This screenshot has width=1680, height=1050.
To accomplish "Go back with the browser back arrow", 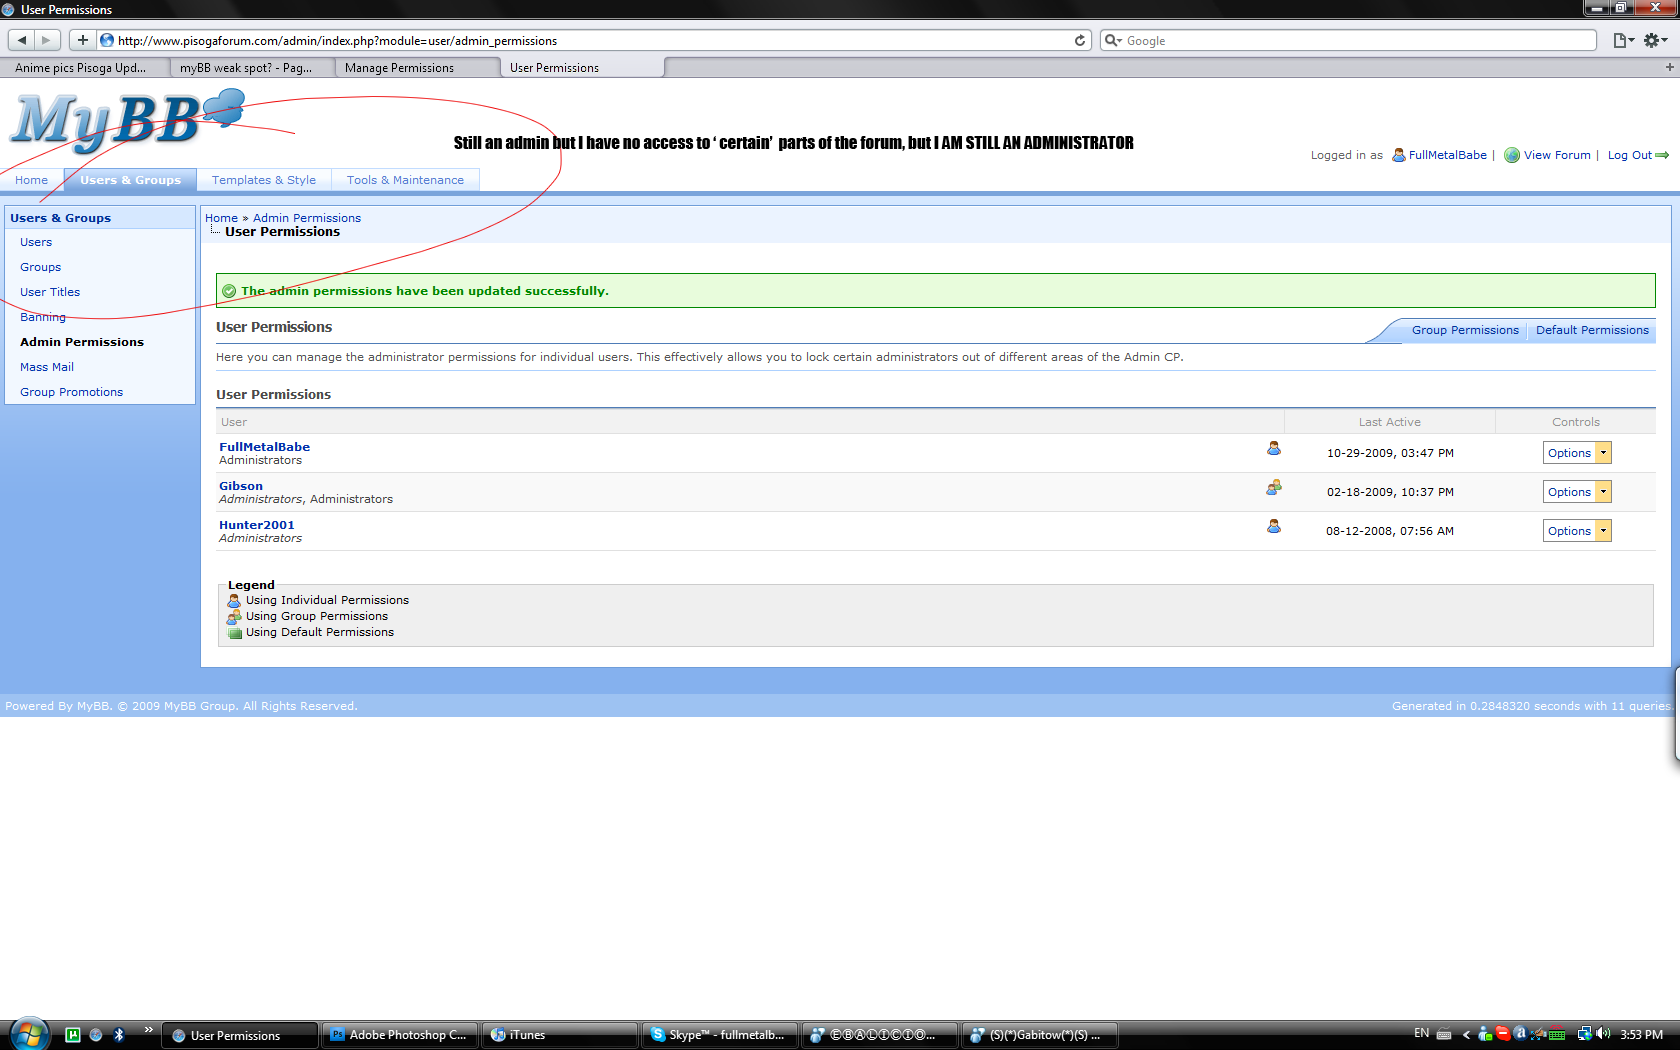I will [22, 40].
